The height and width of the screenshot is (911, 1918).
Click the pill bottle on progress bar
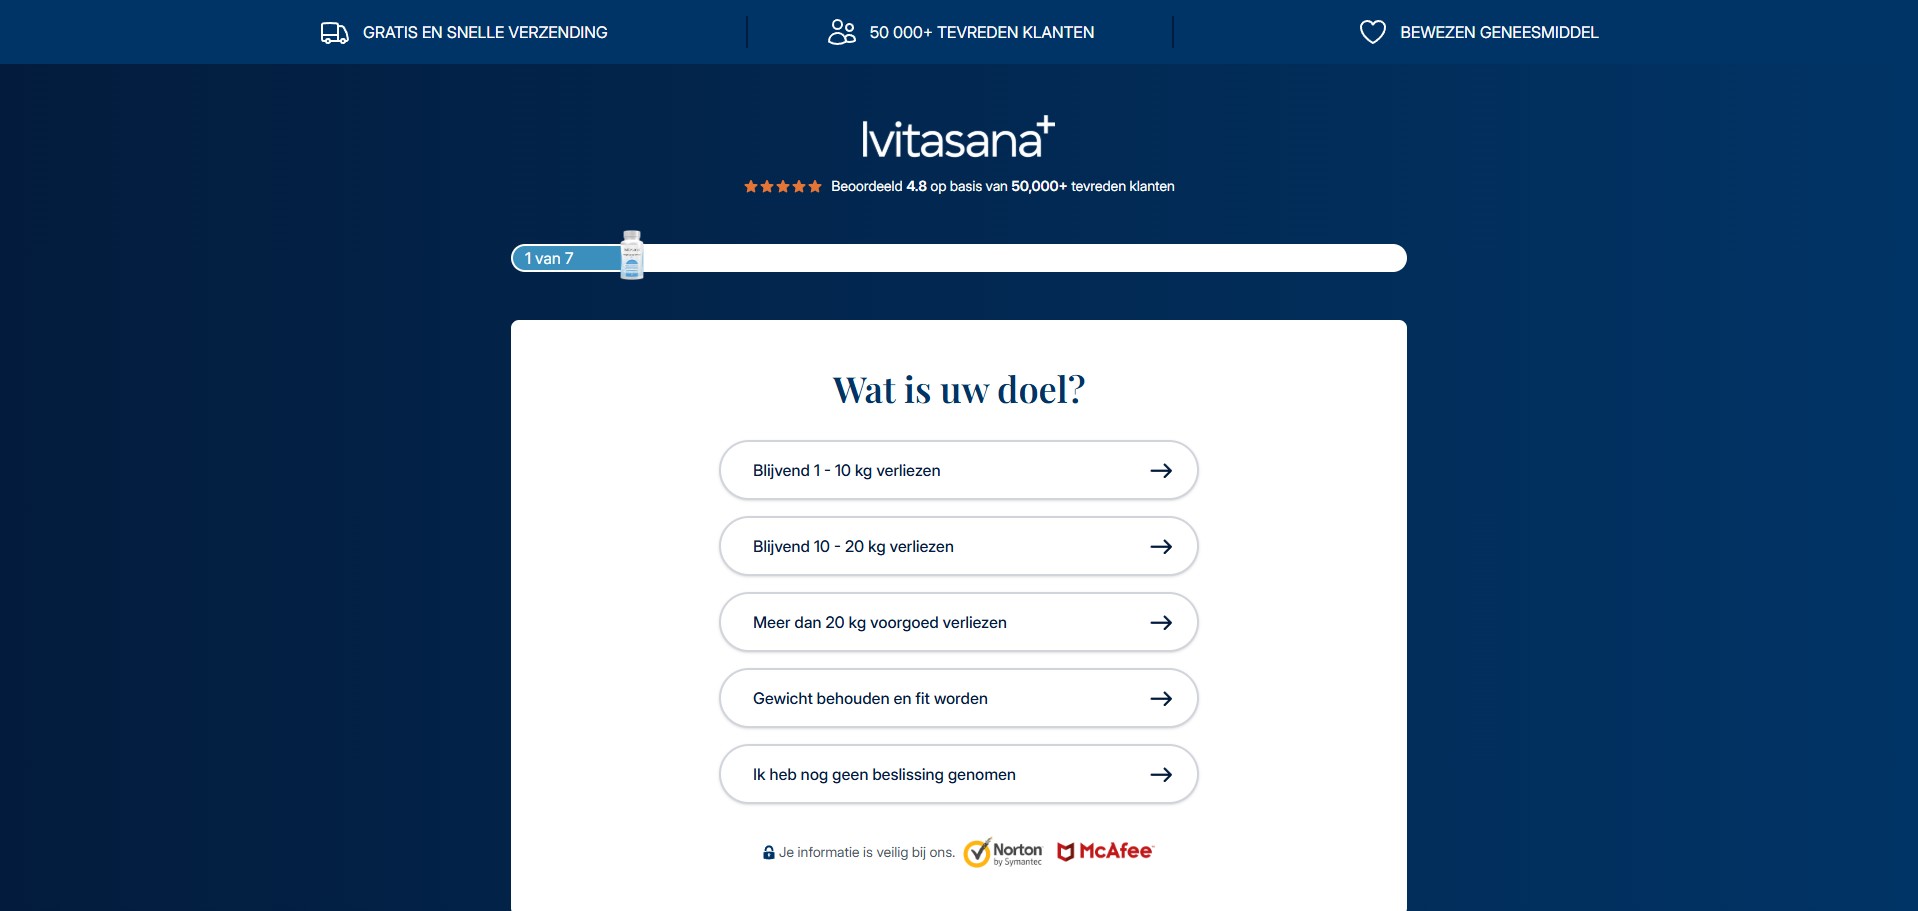tap(631, 256)
